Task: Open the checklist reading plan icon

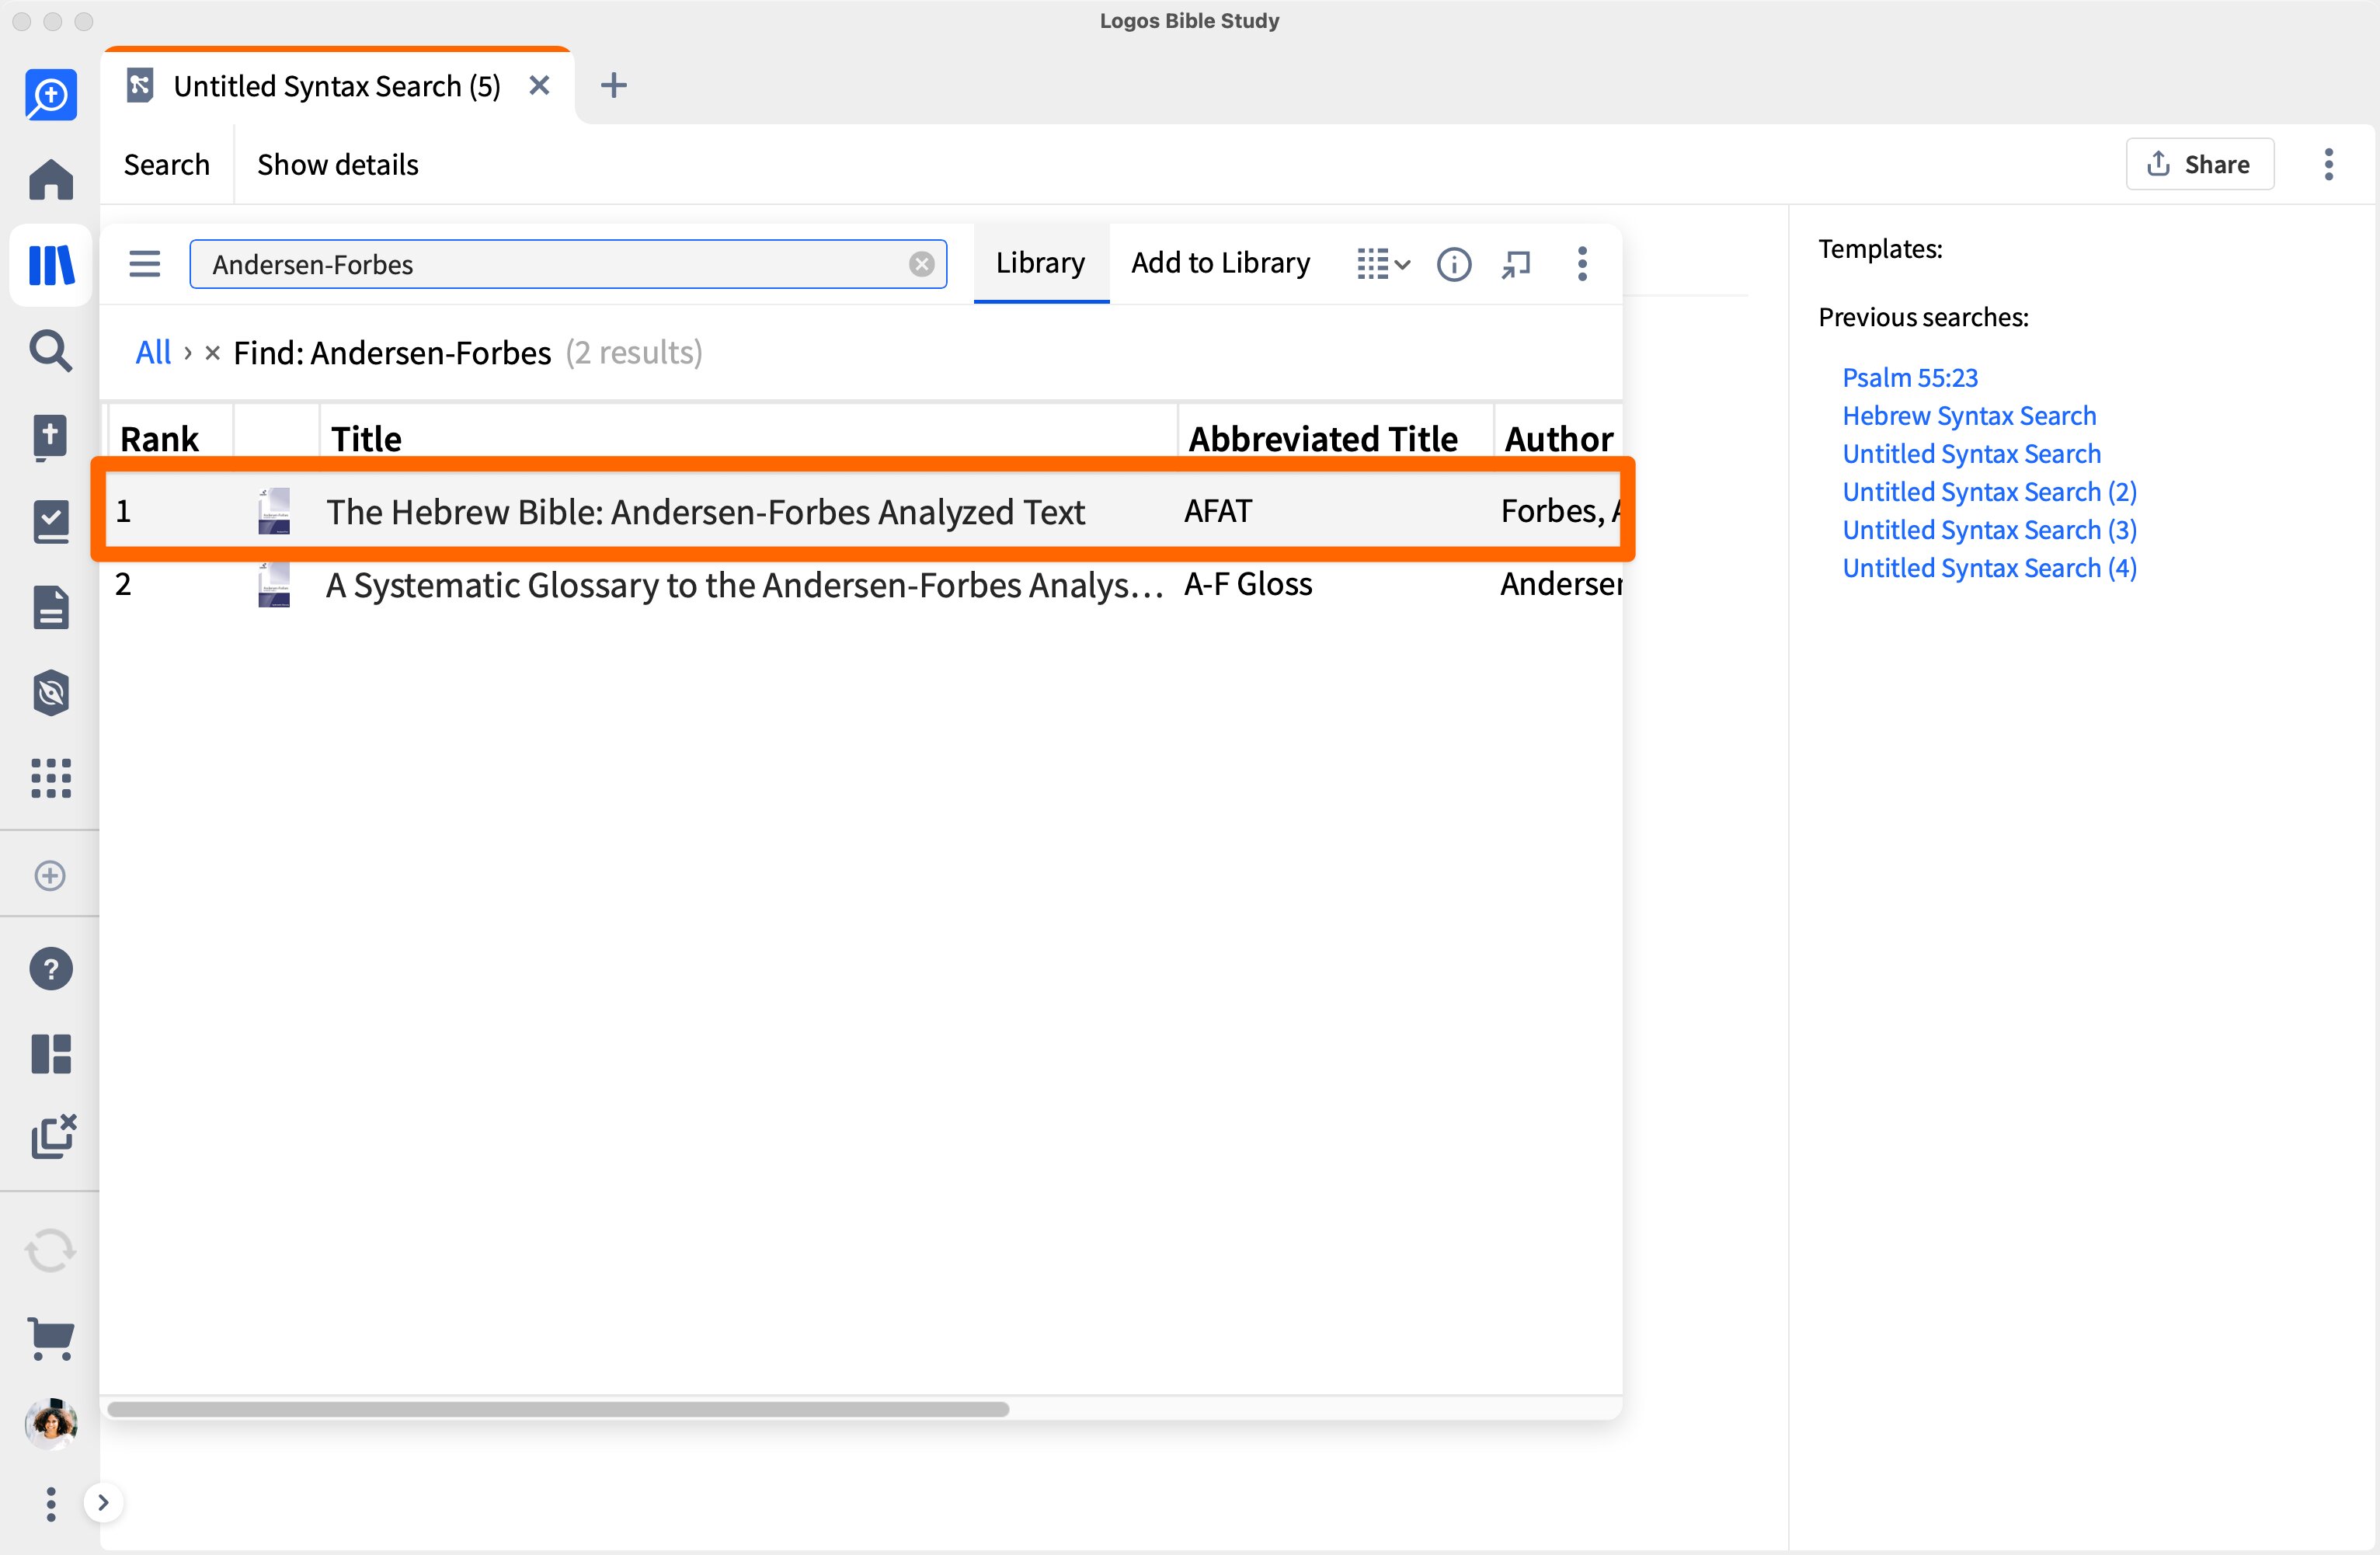Action: pos(51,522)
